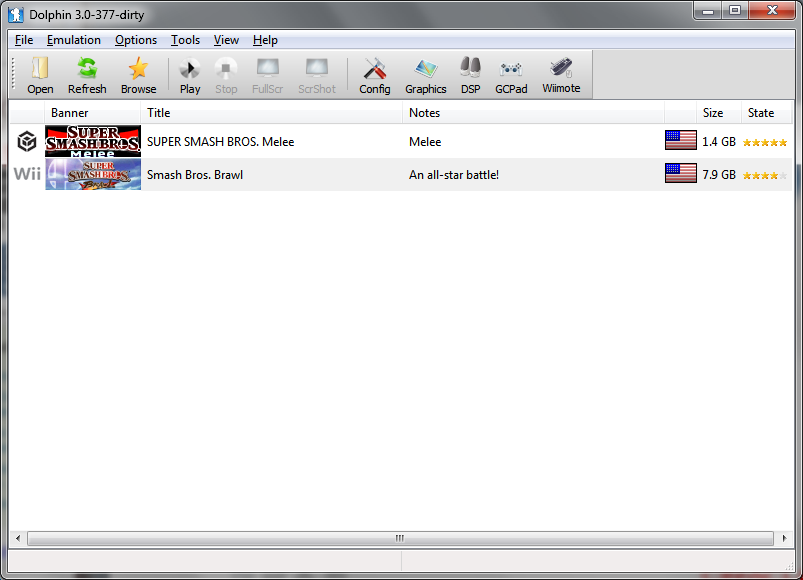Open the Emulation menu

click(74, 40)
